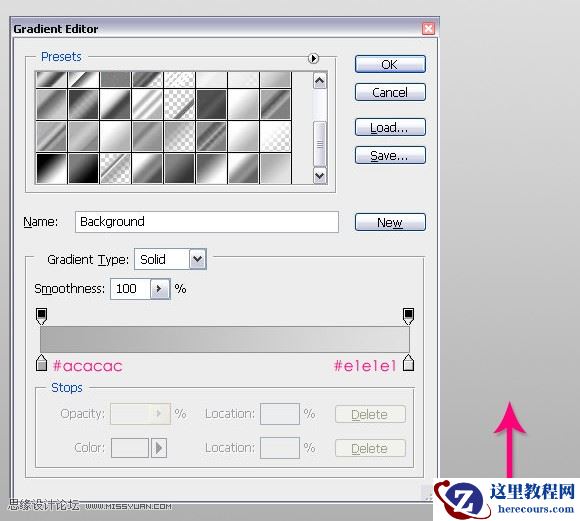Click the presets scrollbar down arrow

(320, 175)
